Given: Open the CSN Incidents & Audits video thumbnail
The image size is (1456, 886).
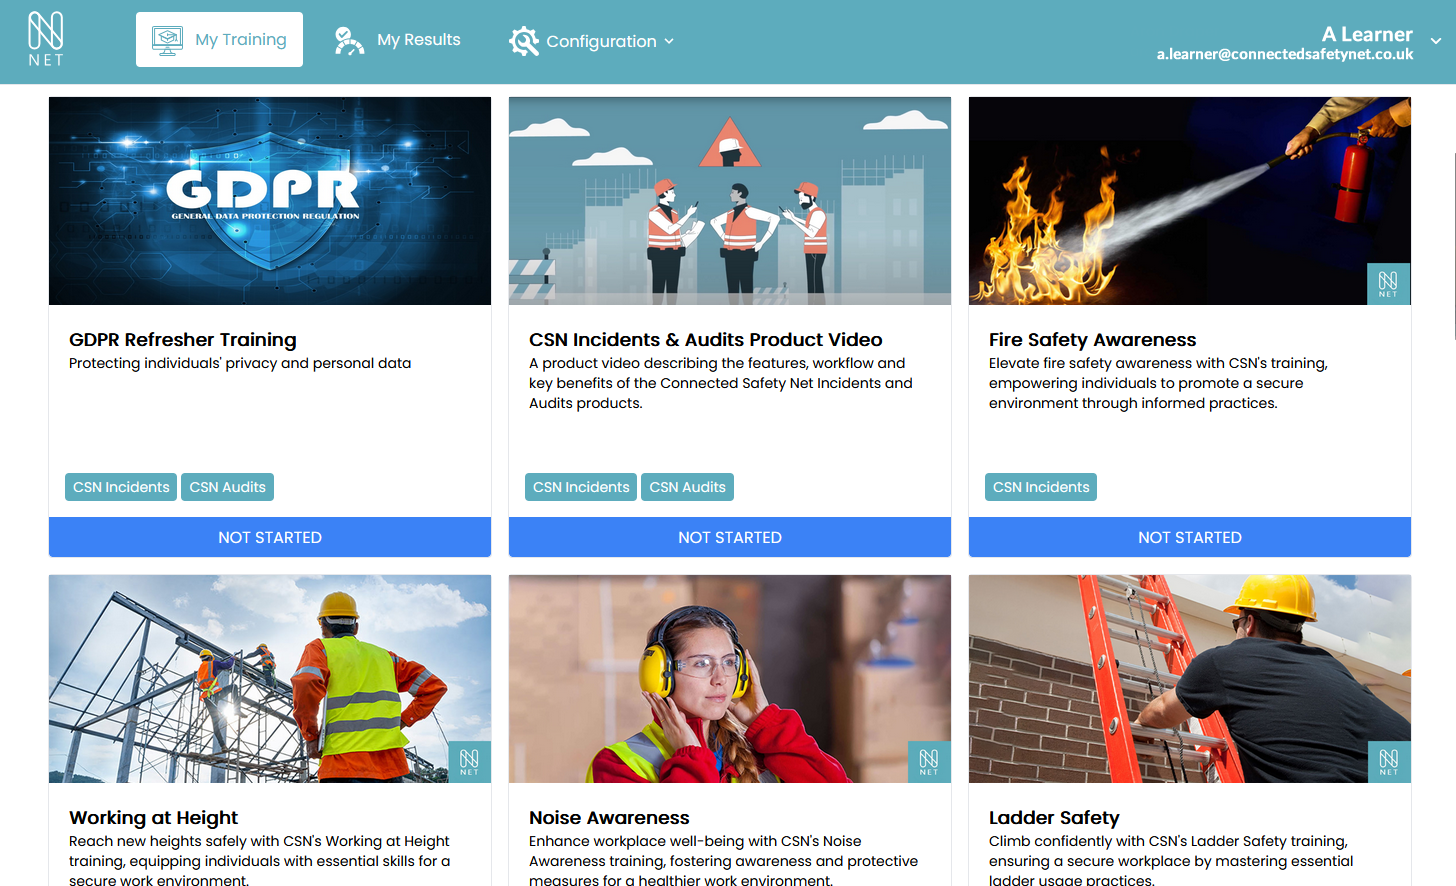Looking at the screenshot, I should tap(730, 201).
